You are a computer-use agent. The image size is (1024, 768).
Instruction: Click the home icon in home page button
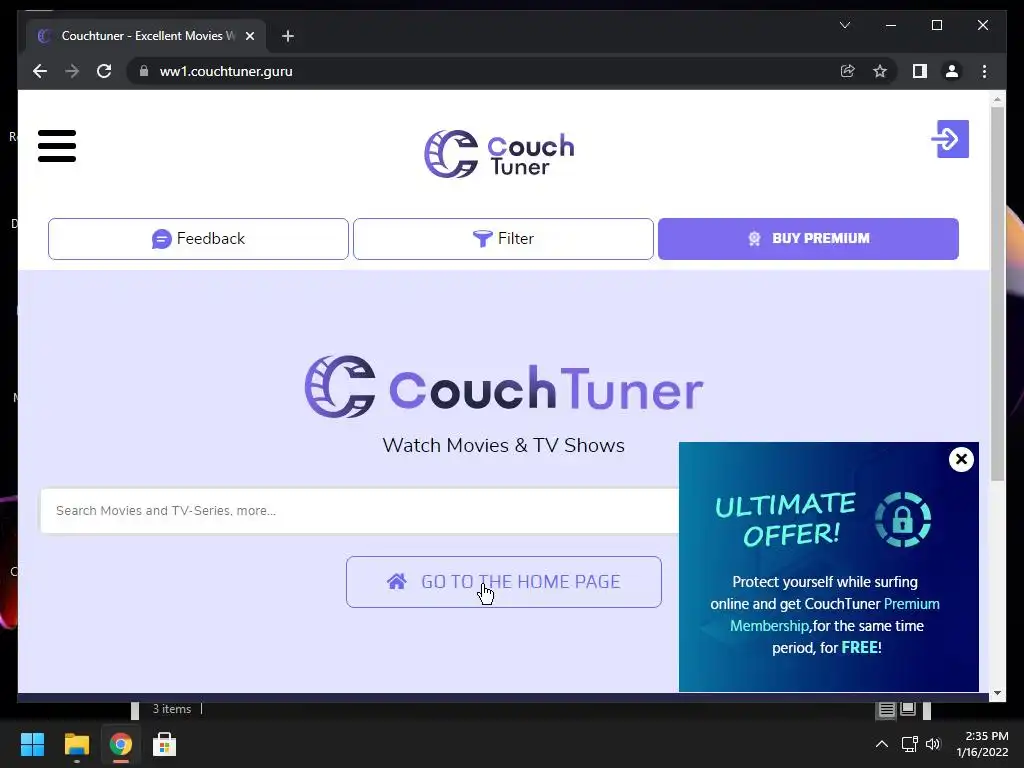click(397, 581)
